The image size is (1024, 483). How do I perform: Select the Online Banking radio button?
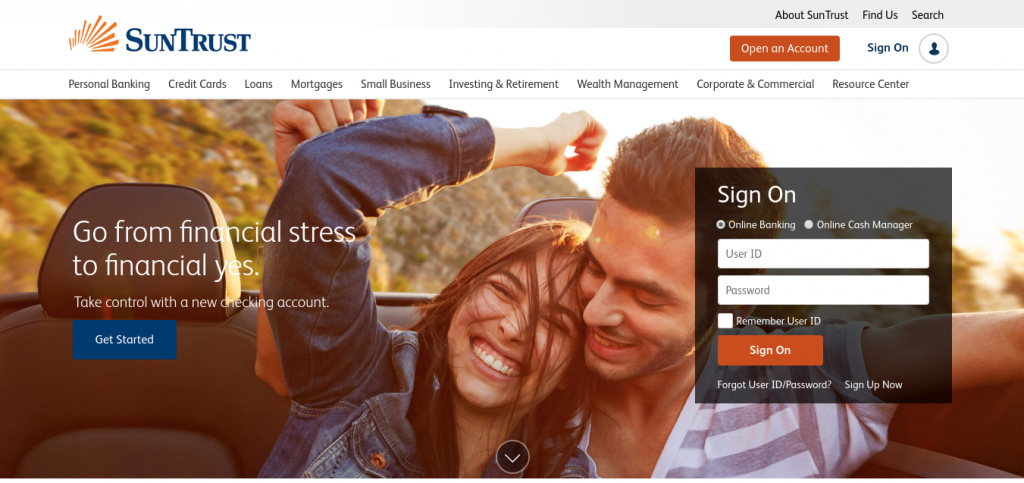coord(721,225)
